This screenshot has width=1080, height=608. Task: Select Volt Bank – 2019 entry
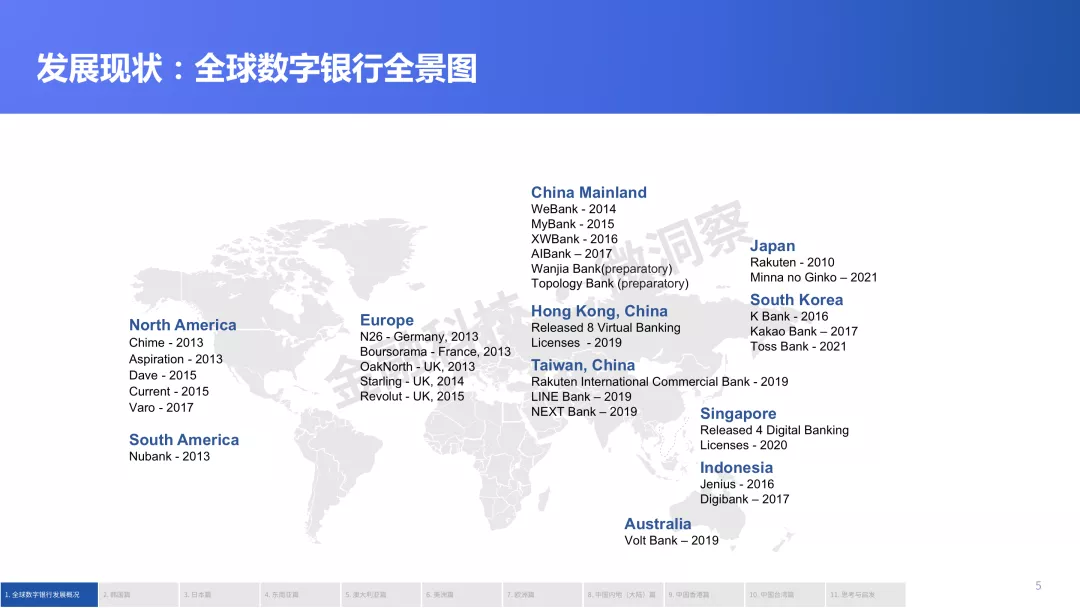coord(671,541)
